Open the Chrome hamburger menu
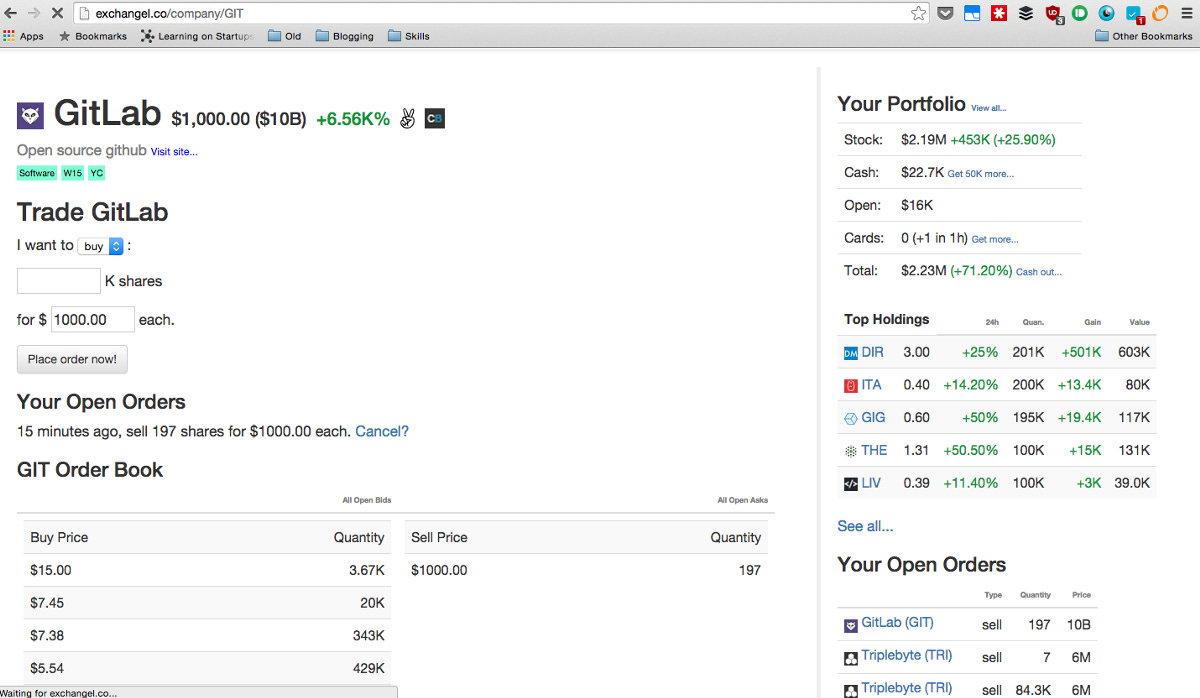The width and height of the screenshot is (1200, 698). (x=1186, y=14)
